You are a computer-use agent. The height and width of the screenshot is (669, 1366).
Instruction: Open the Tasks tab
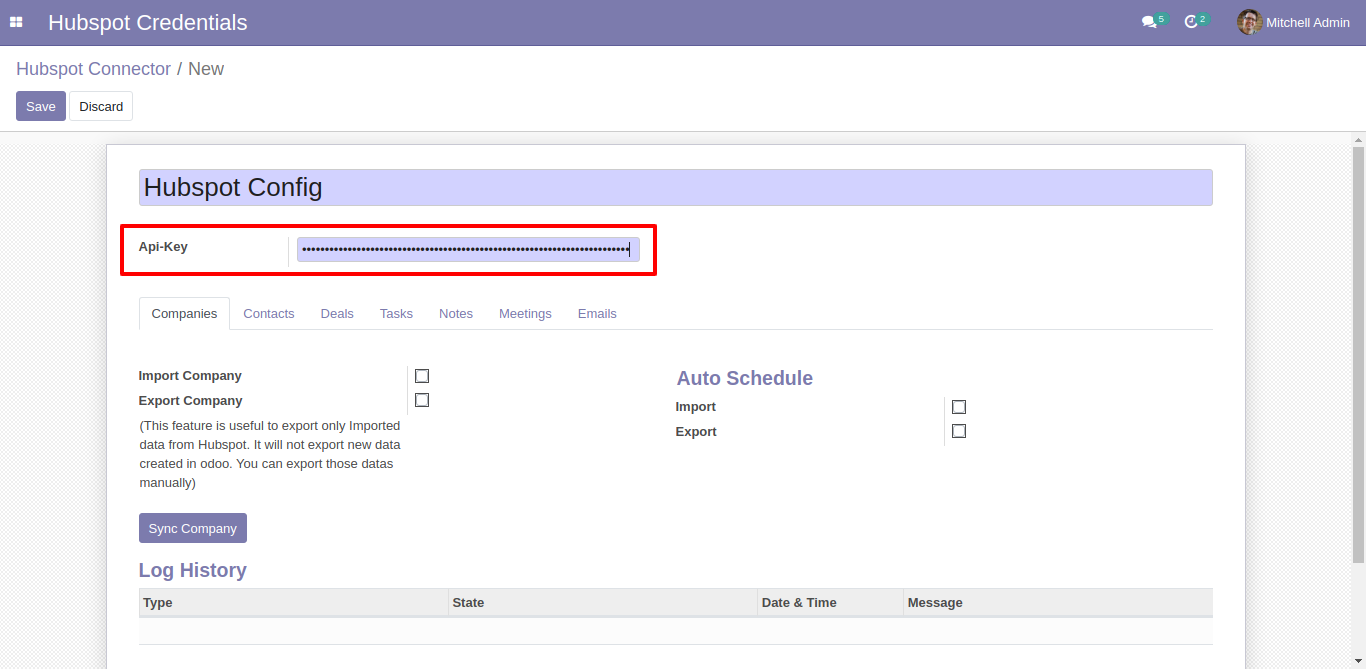tap(396, 313)
